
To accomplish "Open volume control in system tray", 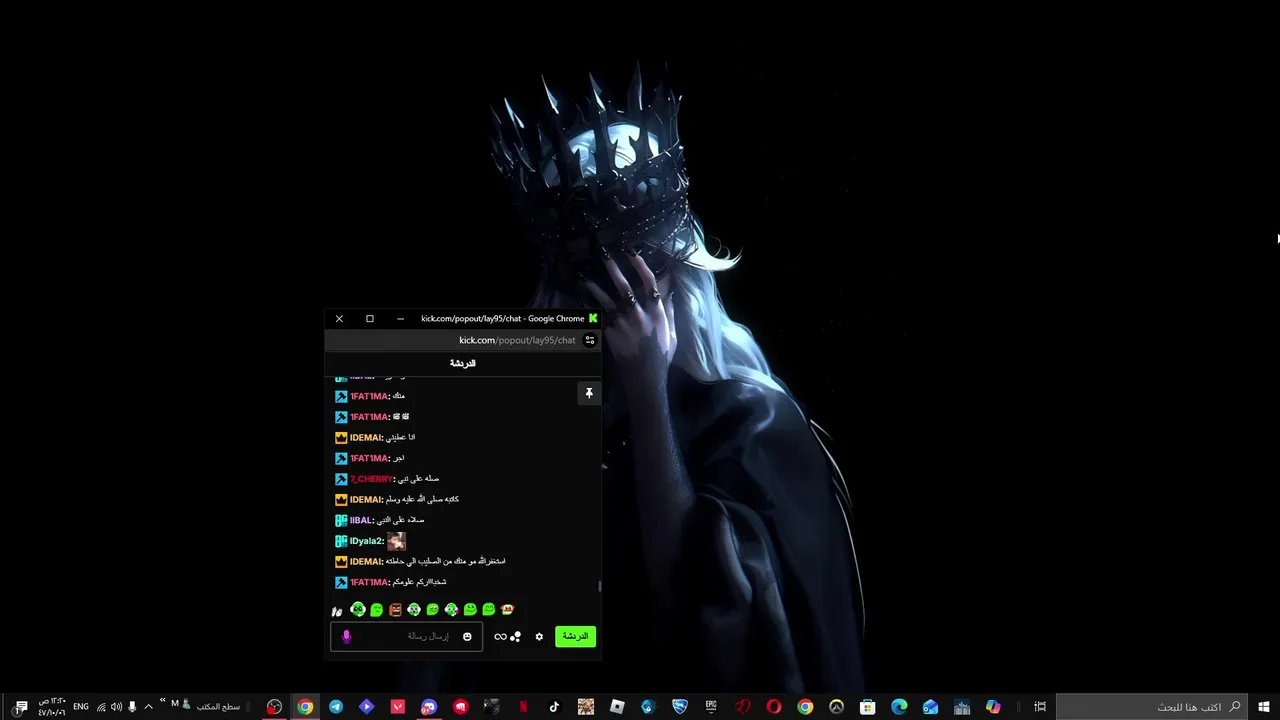I will tap(116, 707).
